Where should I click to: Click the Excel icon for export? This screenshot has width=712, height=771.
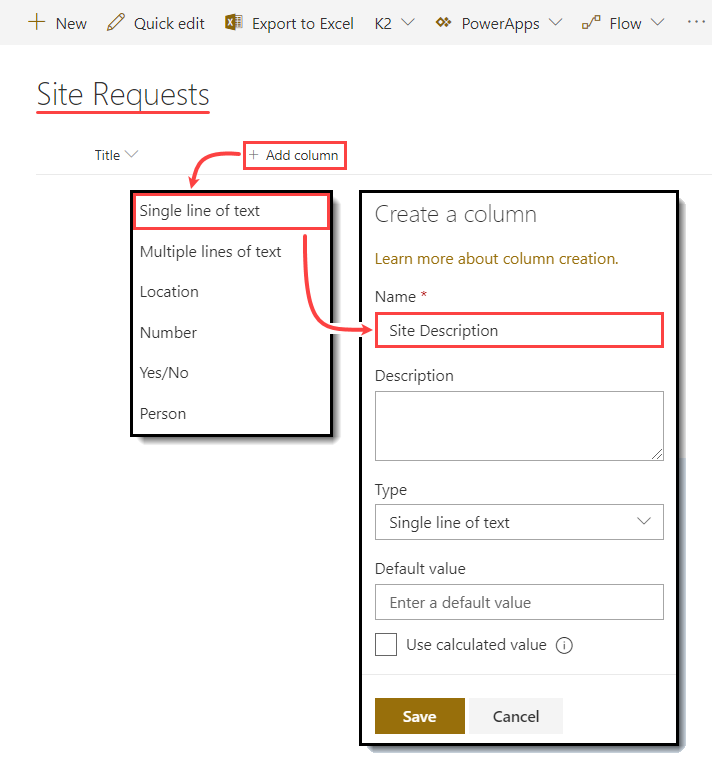tap(234, 23)
